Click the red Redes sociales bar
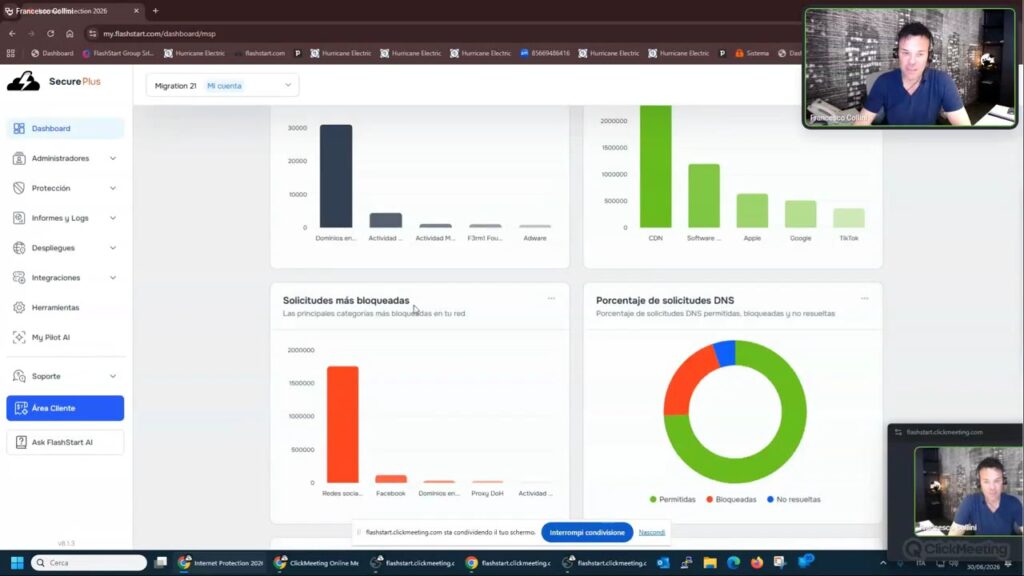1024x576 pixels. pyautogui.click(x=343, y=424)
